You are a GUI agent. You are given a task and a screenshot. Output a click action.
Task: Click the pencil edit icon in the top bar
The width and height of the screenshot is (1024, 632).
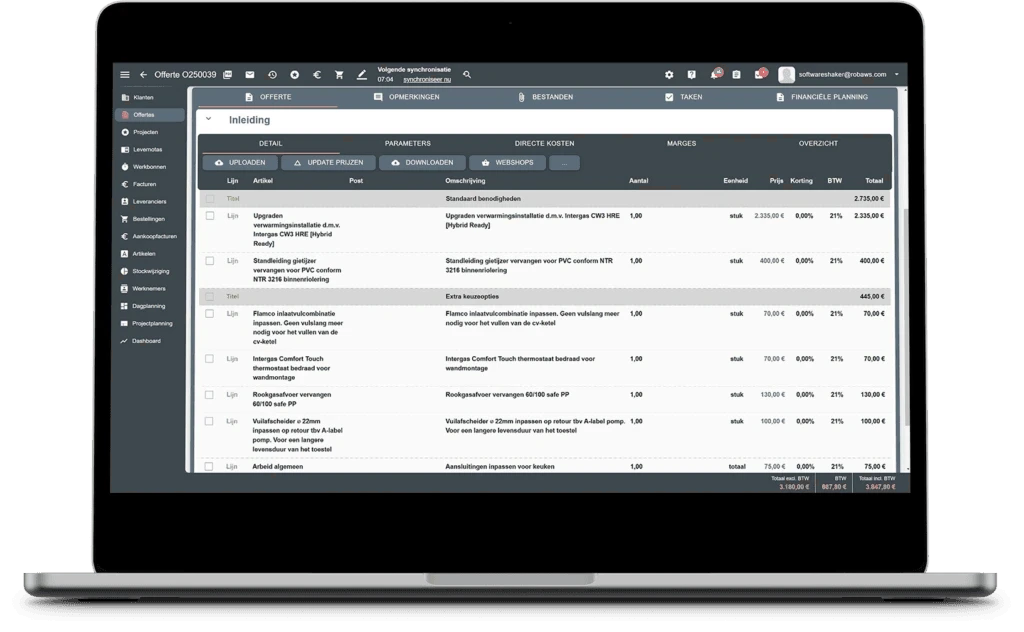click(x=362, y=75)
